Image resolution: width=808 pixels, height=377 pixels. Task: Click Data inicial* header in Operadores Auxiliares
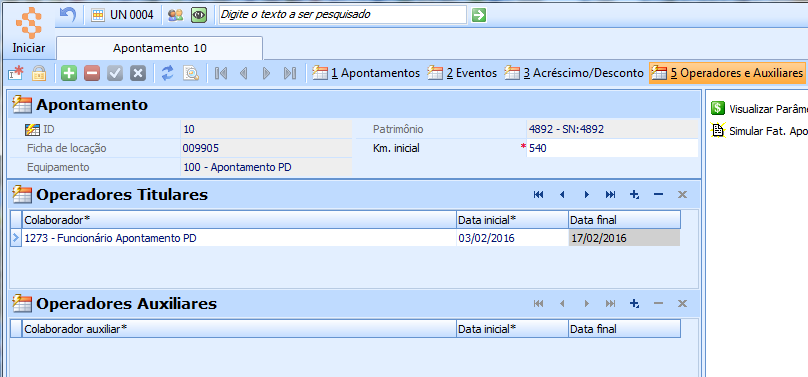tap(512, 329)
